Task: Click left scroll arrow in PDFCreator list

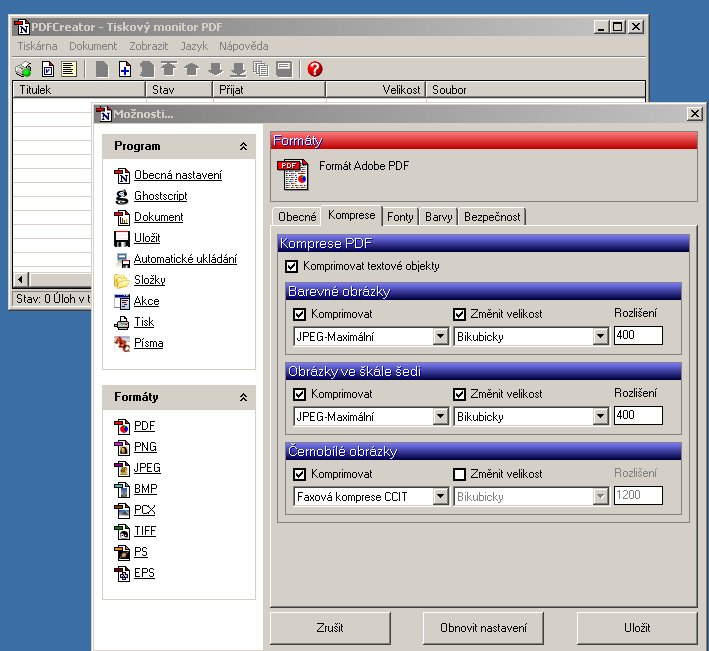Action: [x=20, y=279]
